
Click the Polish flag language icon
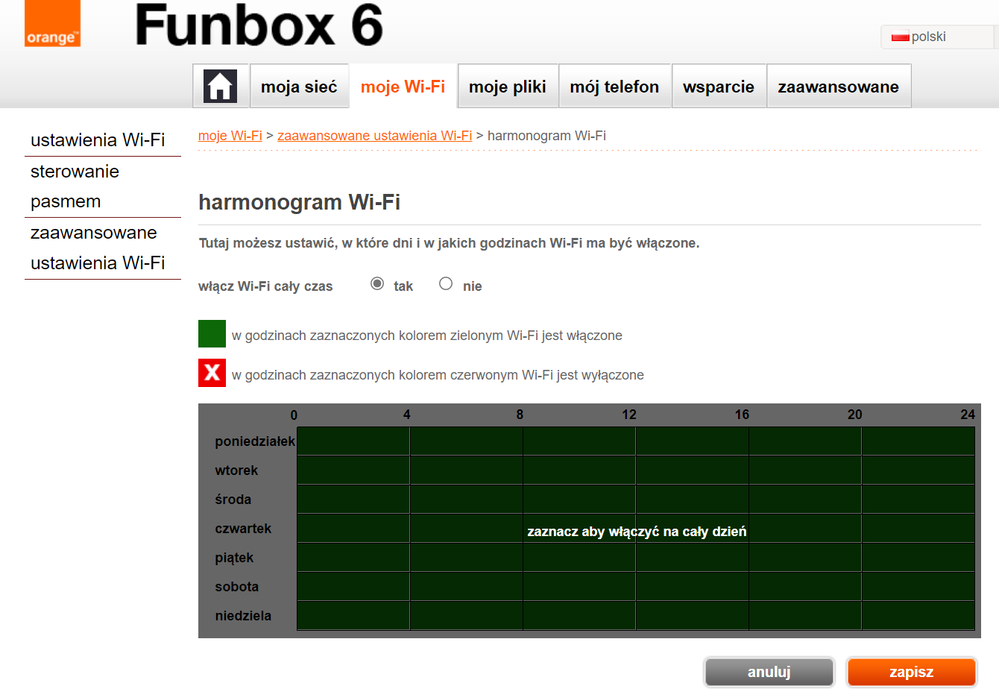click(x=900, y=37)
